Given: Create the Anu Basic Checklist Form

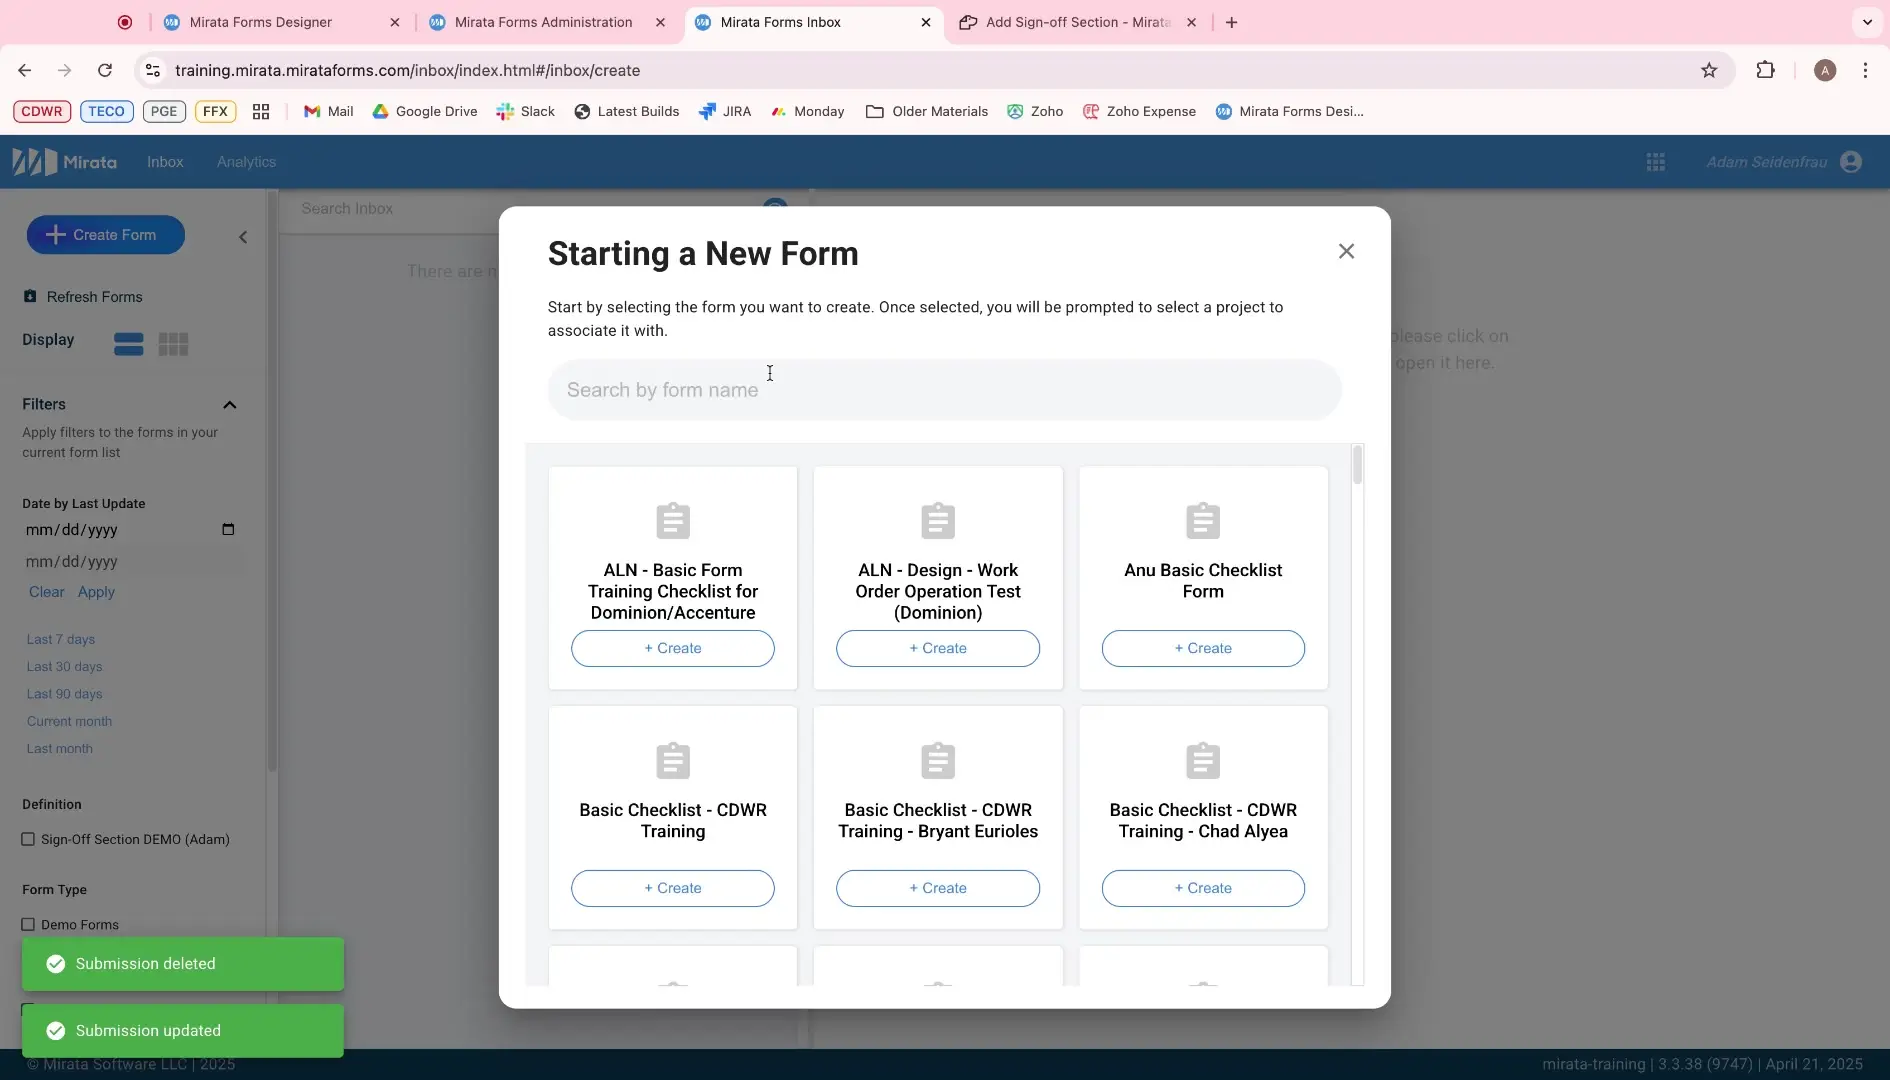Looking at the screenshot, I should pyautogui.click(x=1203, y=648).
